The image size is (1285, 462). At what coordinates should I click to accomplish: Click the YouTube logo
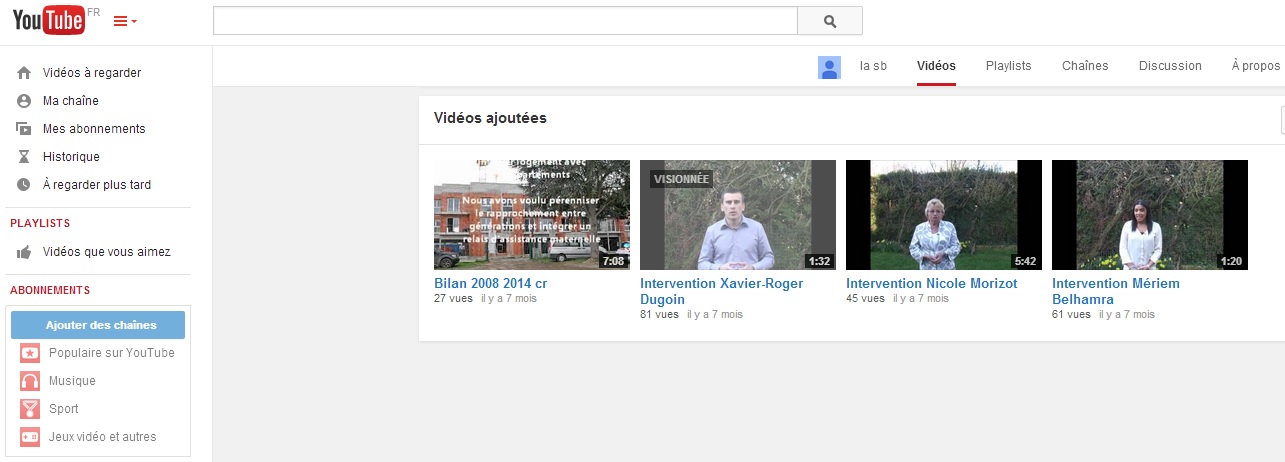(x=48, y=20)
